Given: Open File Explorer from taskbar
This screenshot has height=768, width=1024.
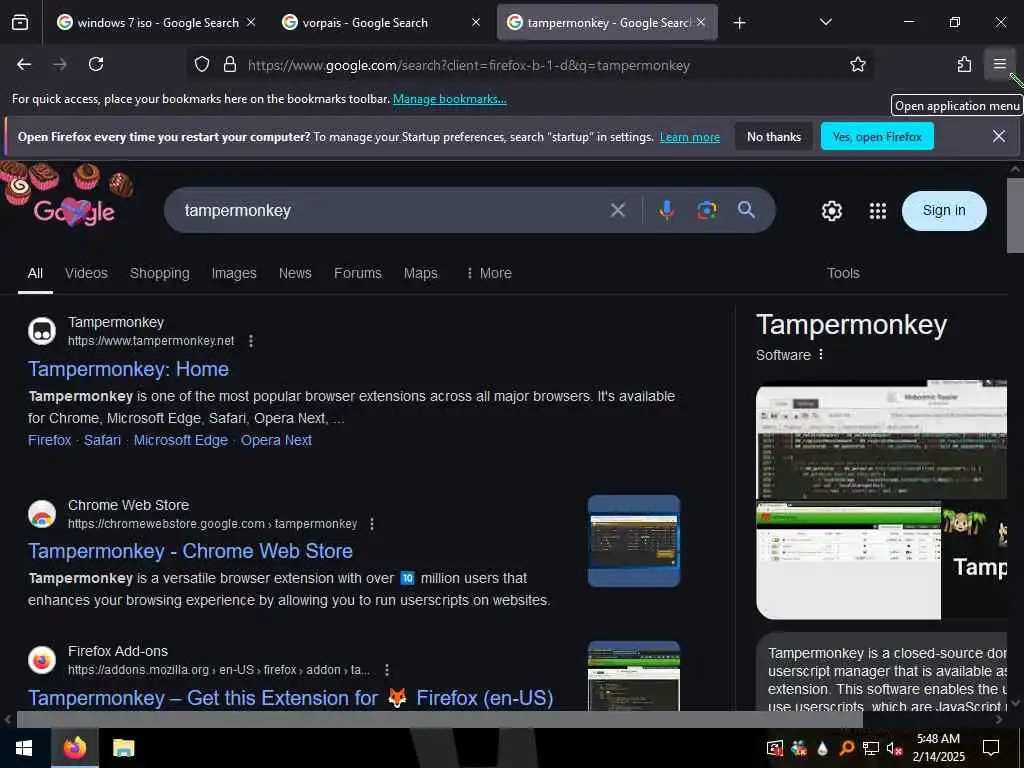Looking at the screenshot, I should (x=123, y=748).
